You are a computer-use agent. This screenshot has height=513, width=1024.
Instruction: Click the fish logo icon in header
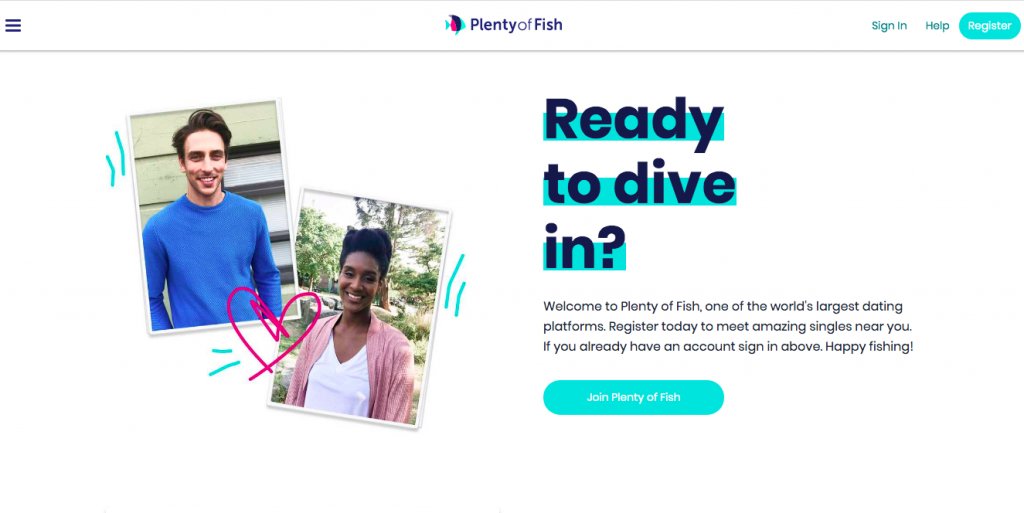pos(455,25)
